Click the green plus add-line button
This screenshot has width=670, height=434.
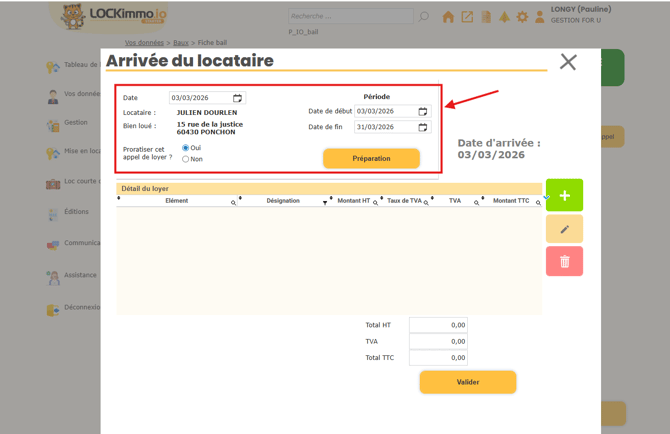click(x=564, y=195)
